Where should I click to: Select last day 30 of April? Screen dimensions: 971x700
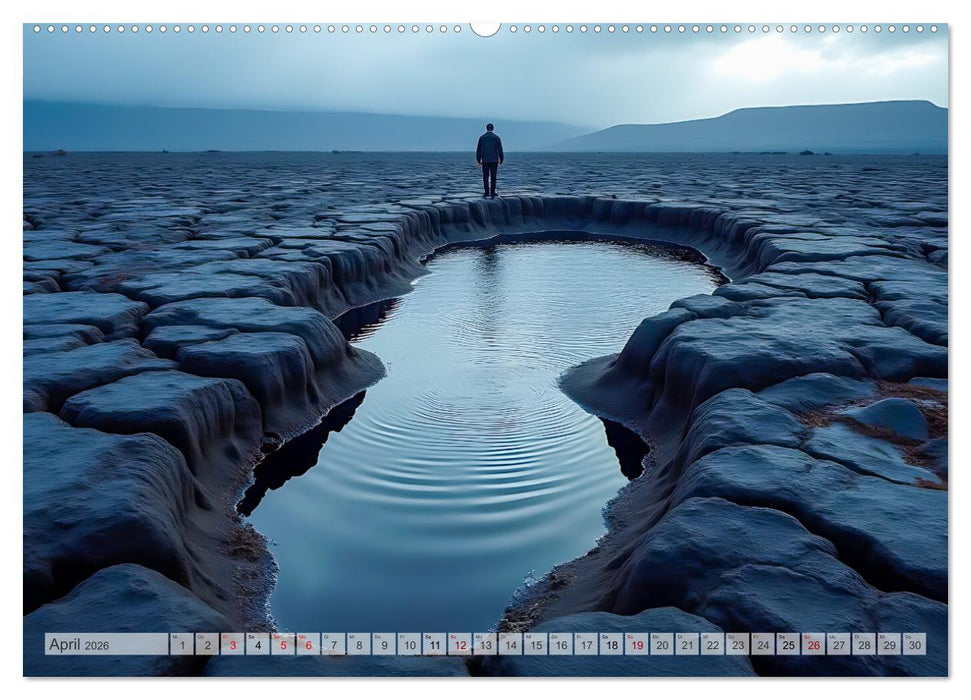(x=914, y=645)
